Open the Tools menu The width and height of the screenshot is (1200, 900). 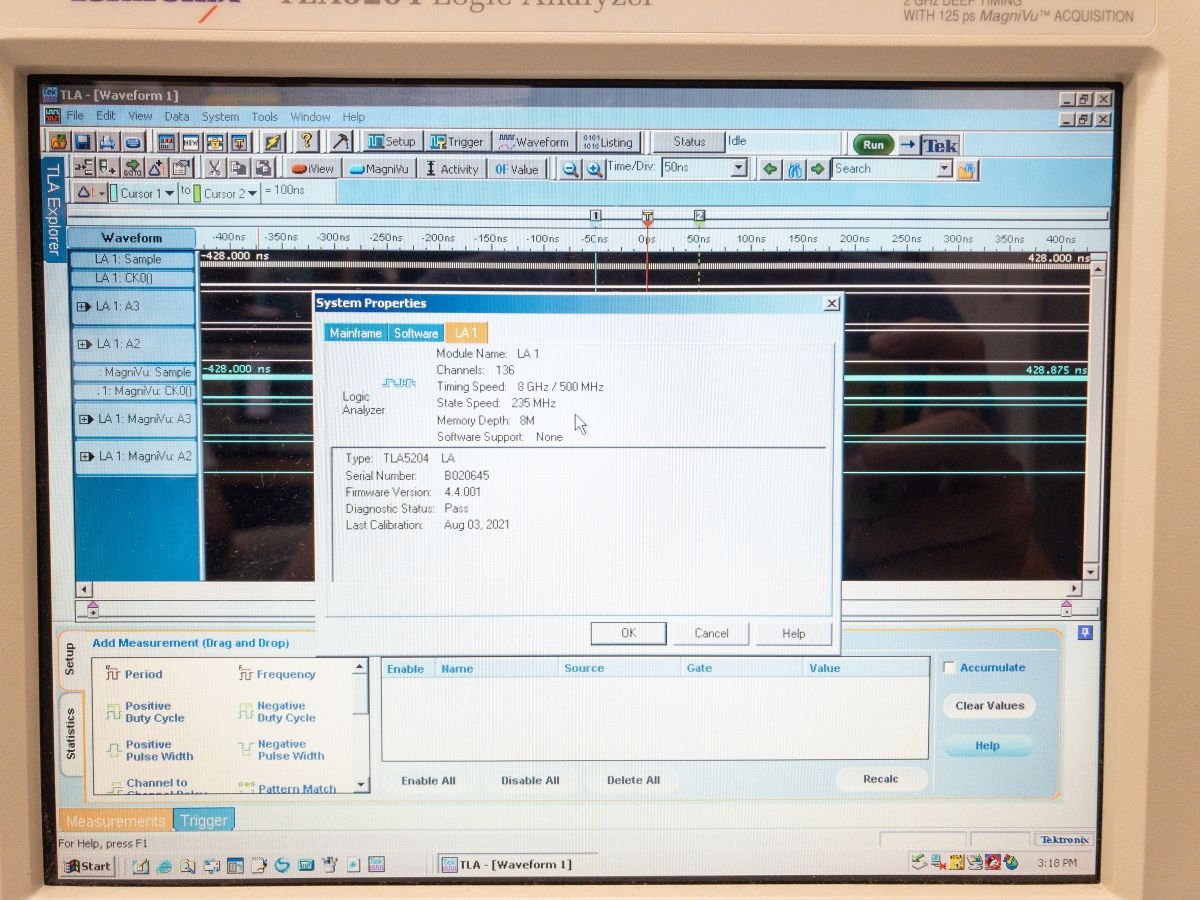click(x=264, y=116)
